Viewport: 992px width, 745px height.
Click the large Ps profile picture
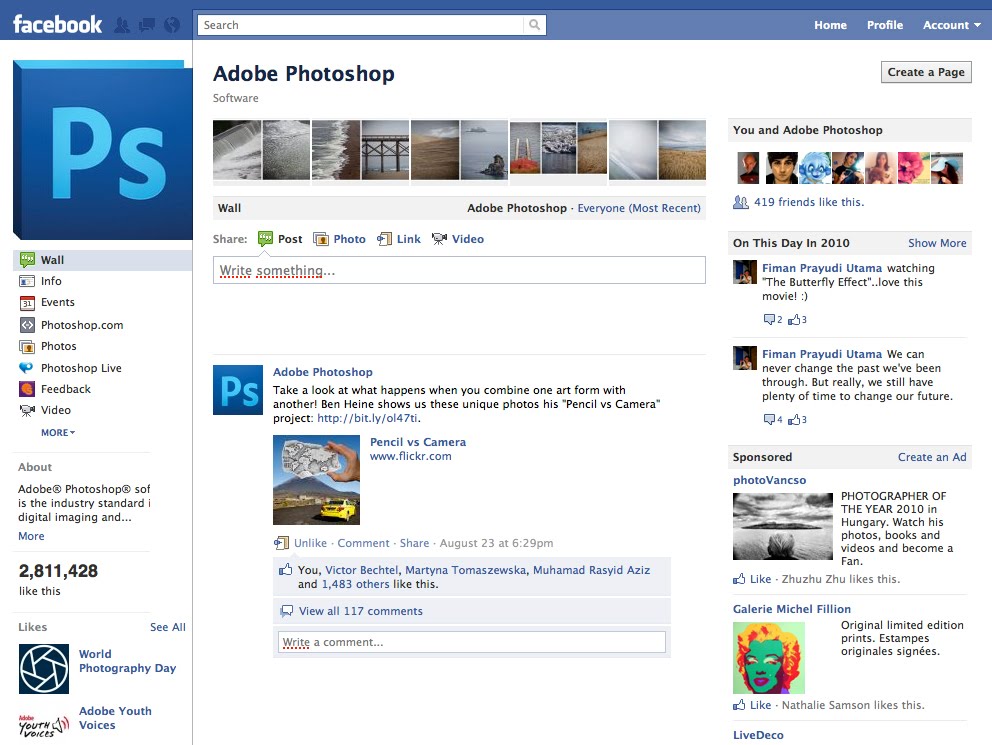[x=102, y=150]
